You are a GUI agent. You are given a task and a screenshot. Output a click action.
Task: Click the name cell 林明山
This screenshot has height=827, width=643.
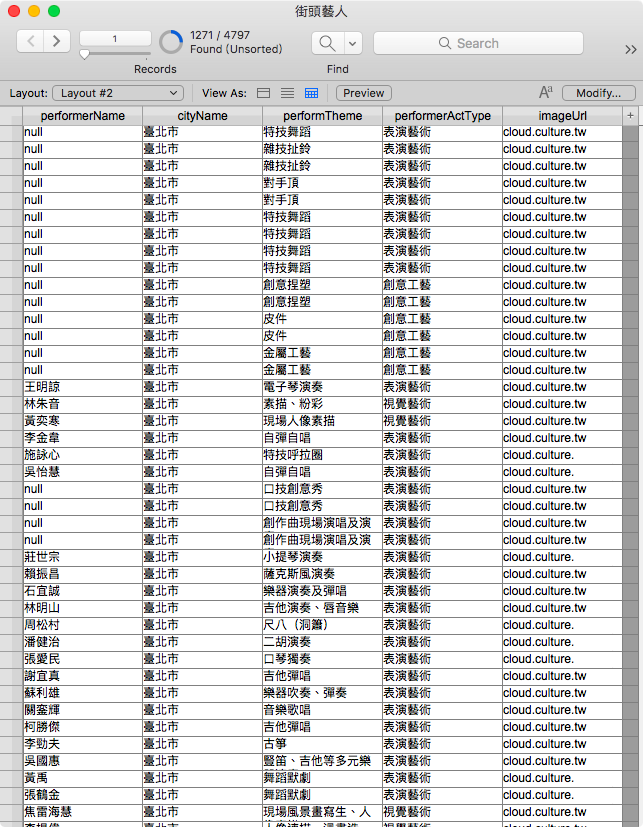83,608
